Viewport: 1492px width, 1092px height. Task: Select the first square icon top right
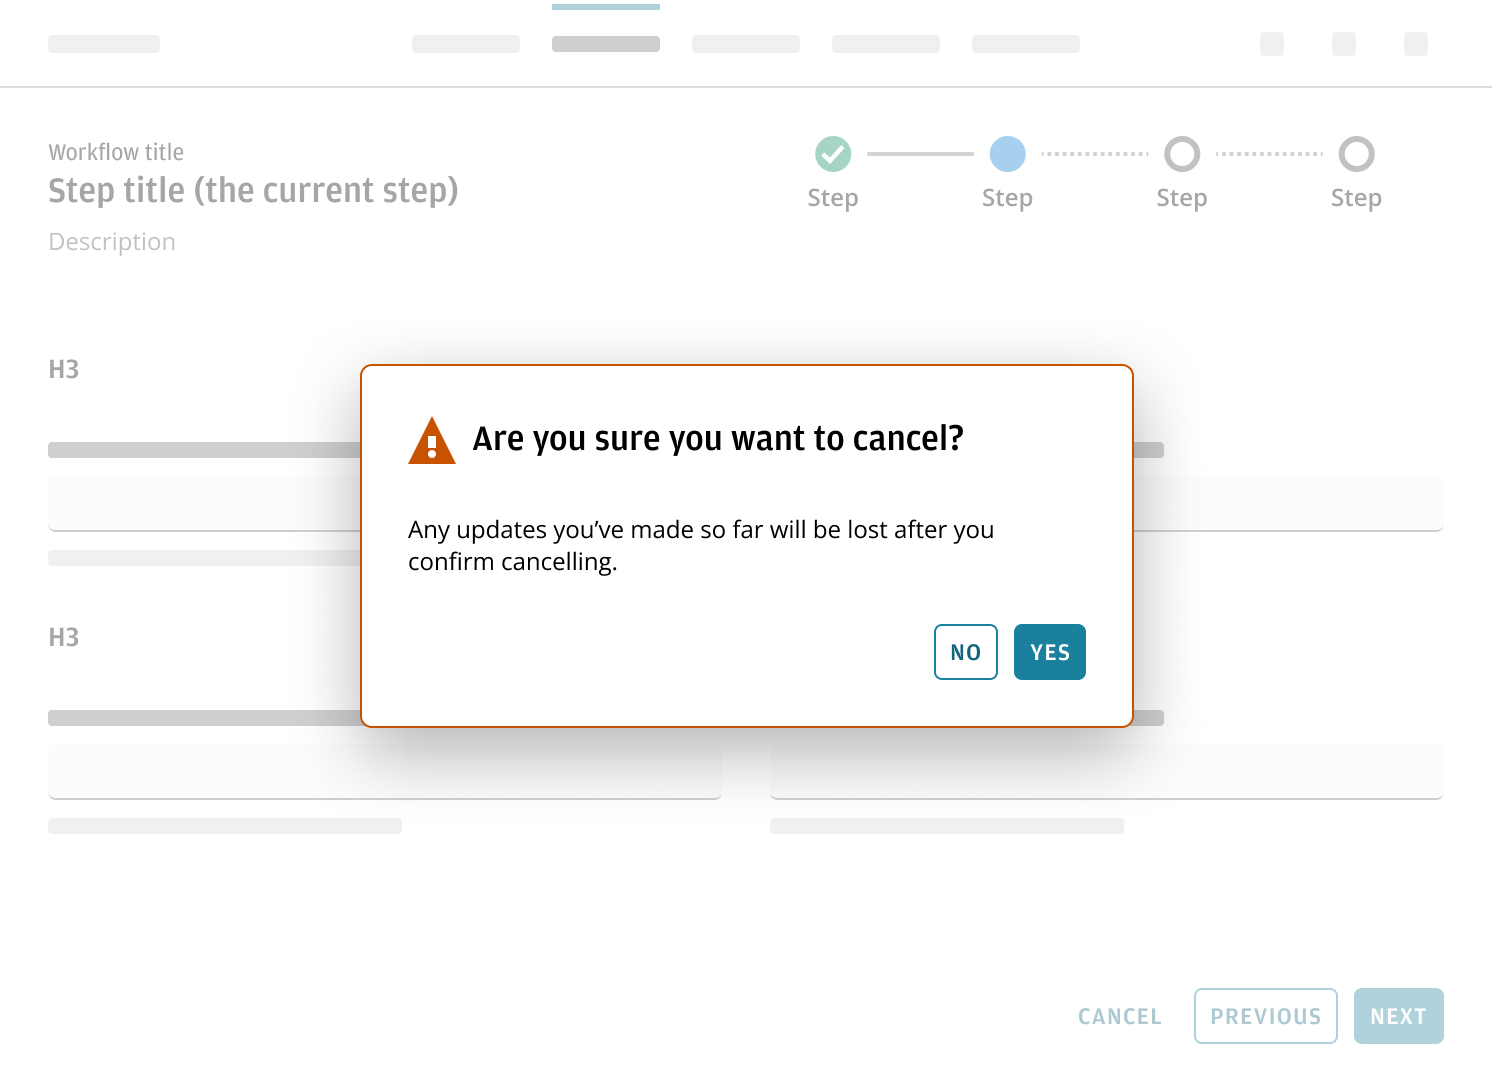1272,44
